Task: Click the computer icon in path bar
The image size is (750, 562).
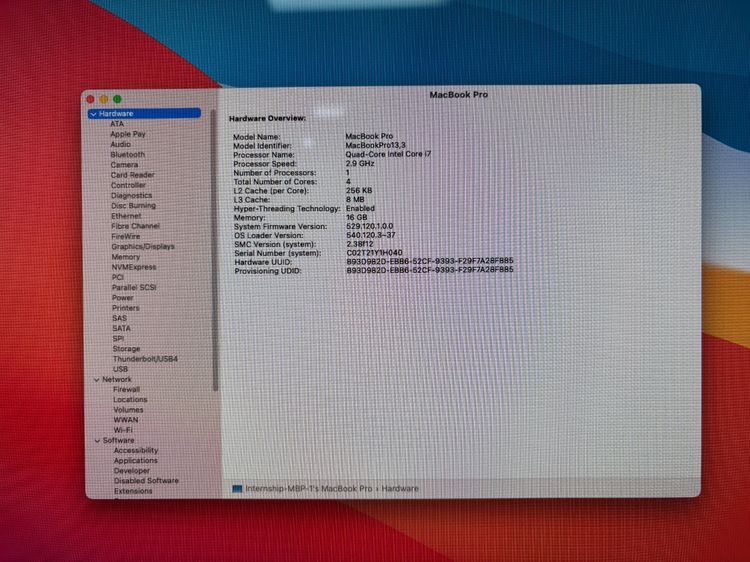Action: 237,489
